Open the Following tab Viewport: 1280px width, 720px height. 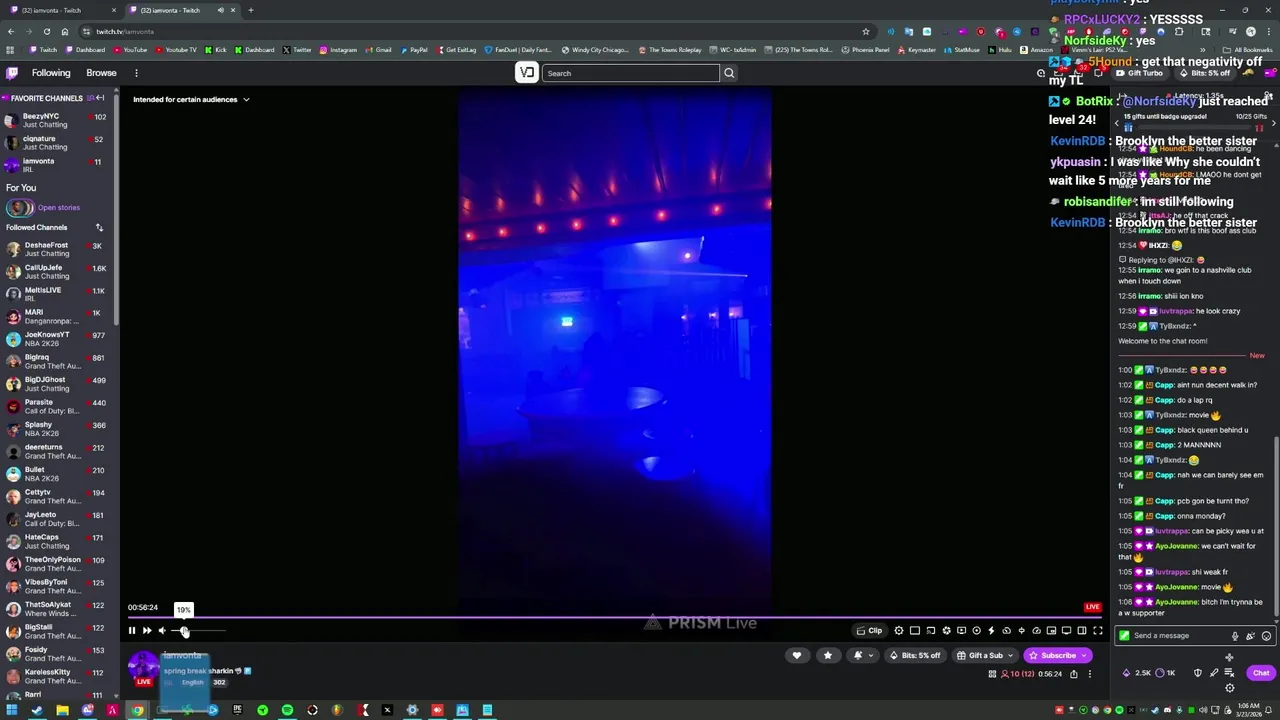click(51, 73)
